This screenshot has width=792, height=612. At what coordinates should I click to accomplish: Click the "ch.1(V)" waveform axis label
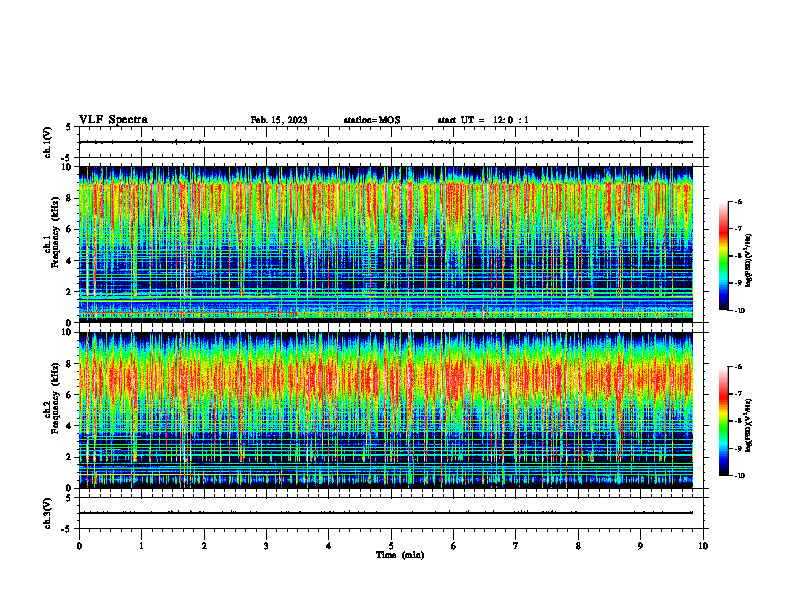pyautogui.click(x=48, y=142)
